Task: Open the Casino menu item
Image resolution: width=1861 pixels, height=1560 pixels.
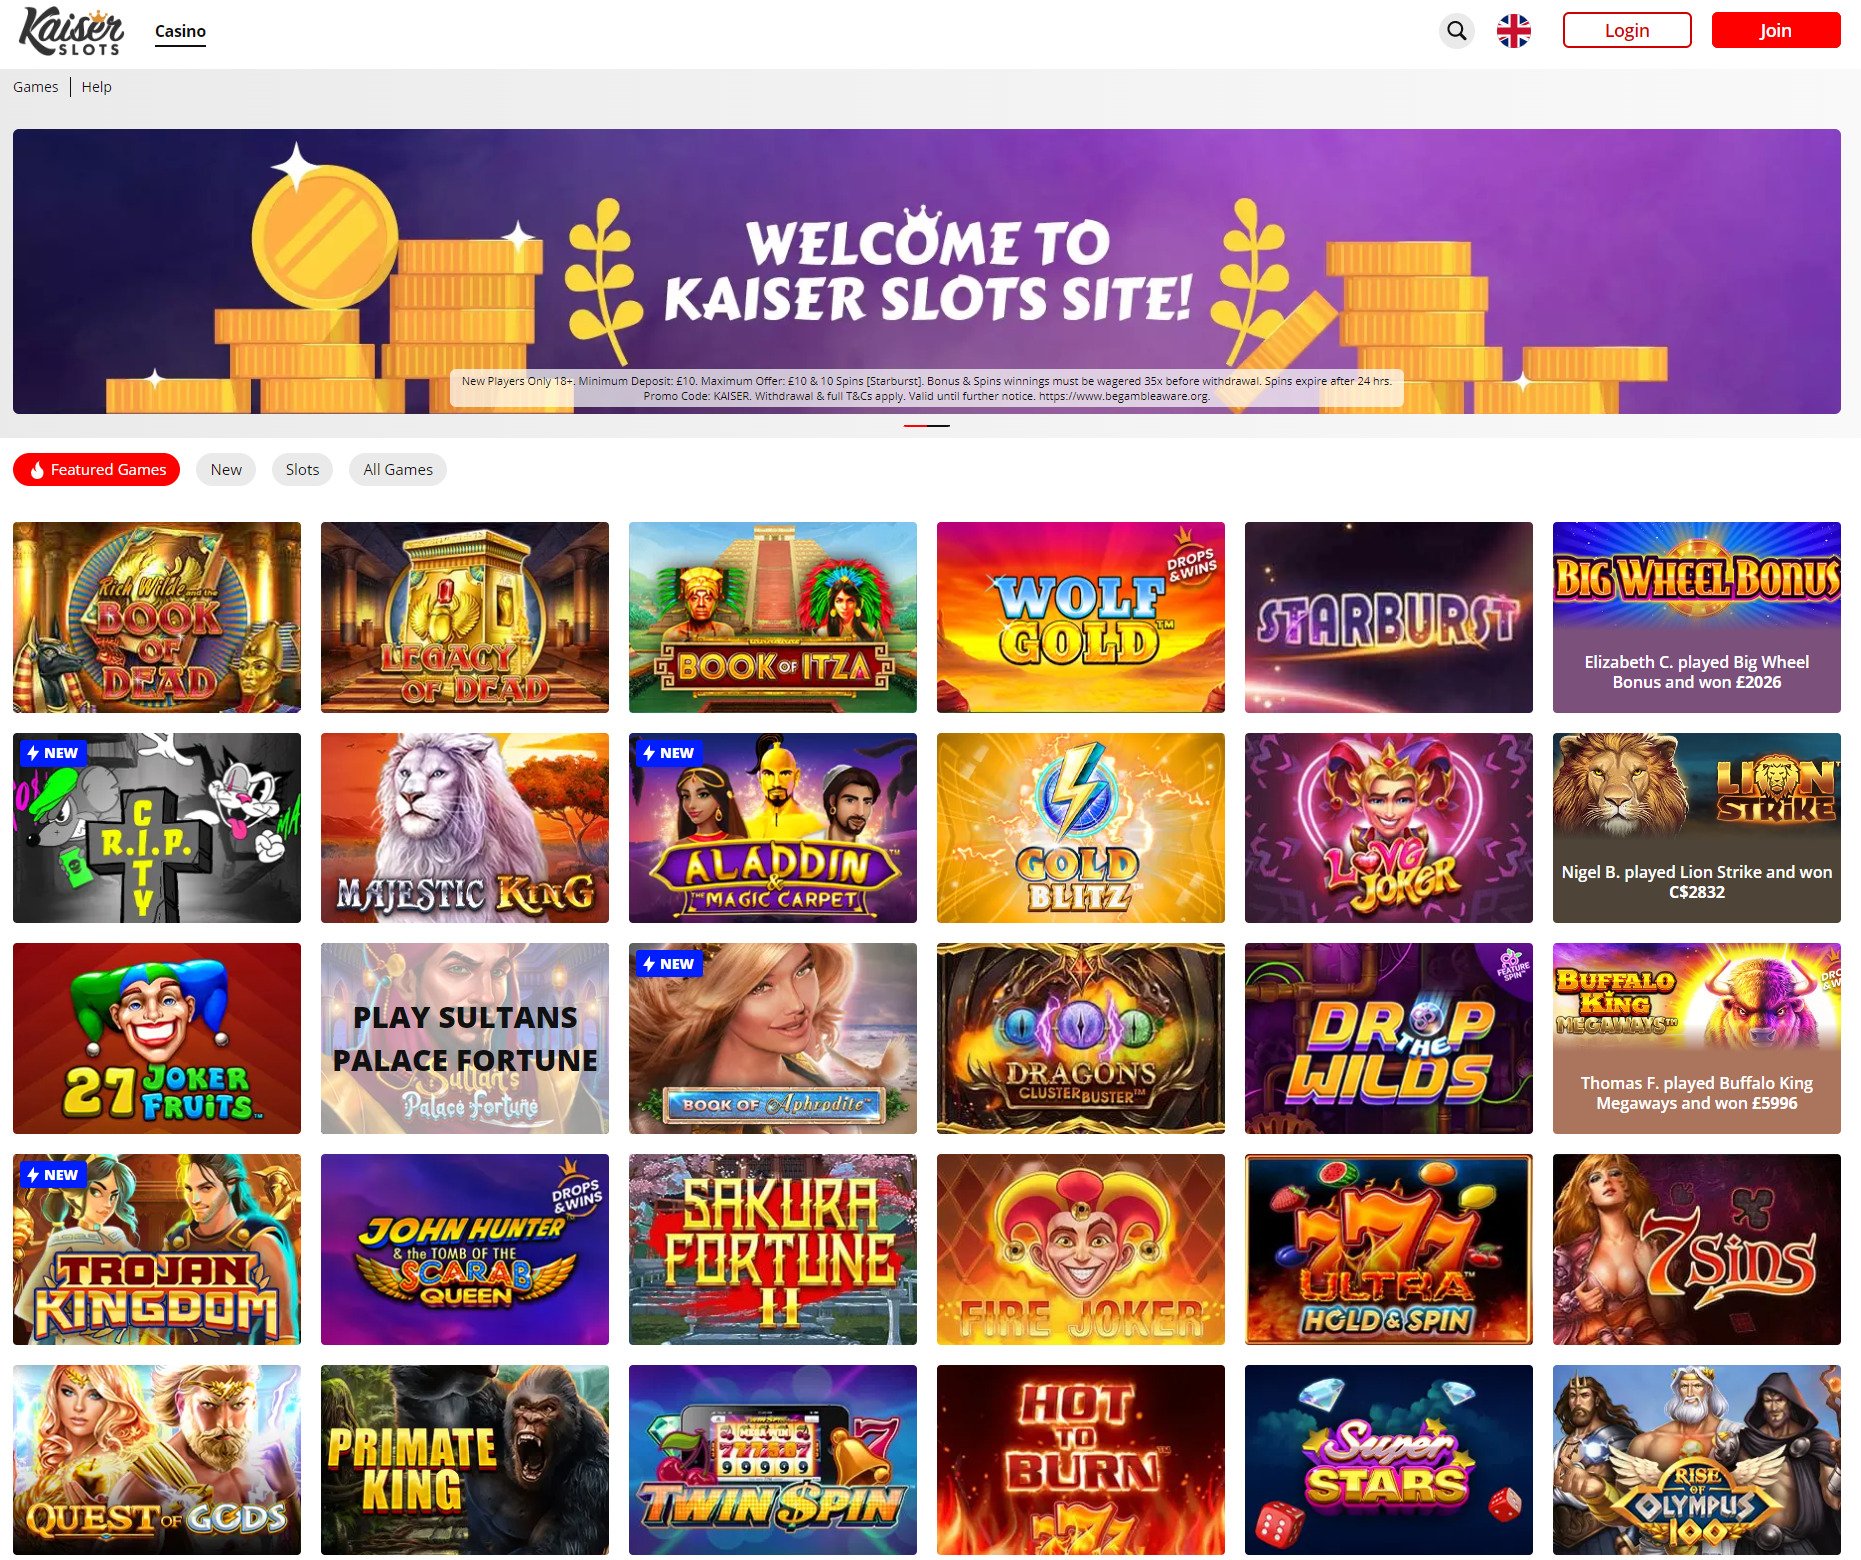Action: pyautogui.click(x=180, y=31)
